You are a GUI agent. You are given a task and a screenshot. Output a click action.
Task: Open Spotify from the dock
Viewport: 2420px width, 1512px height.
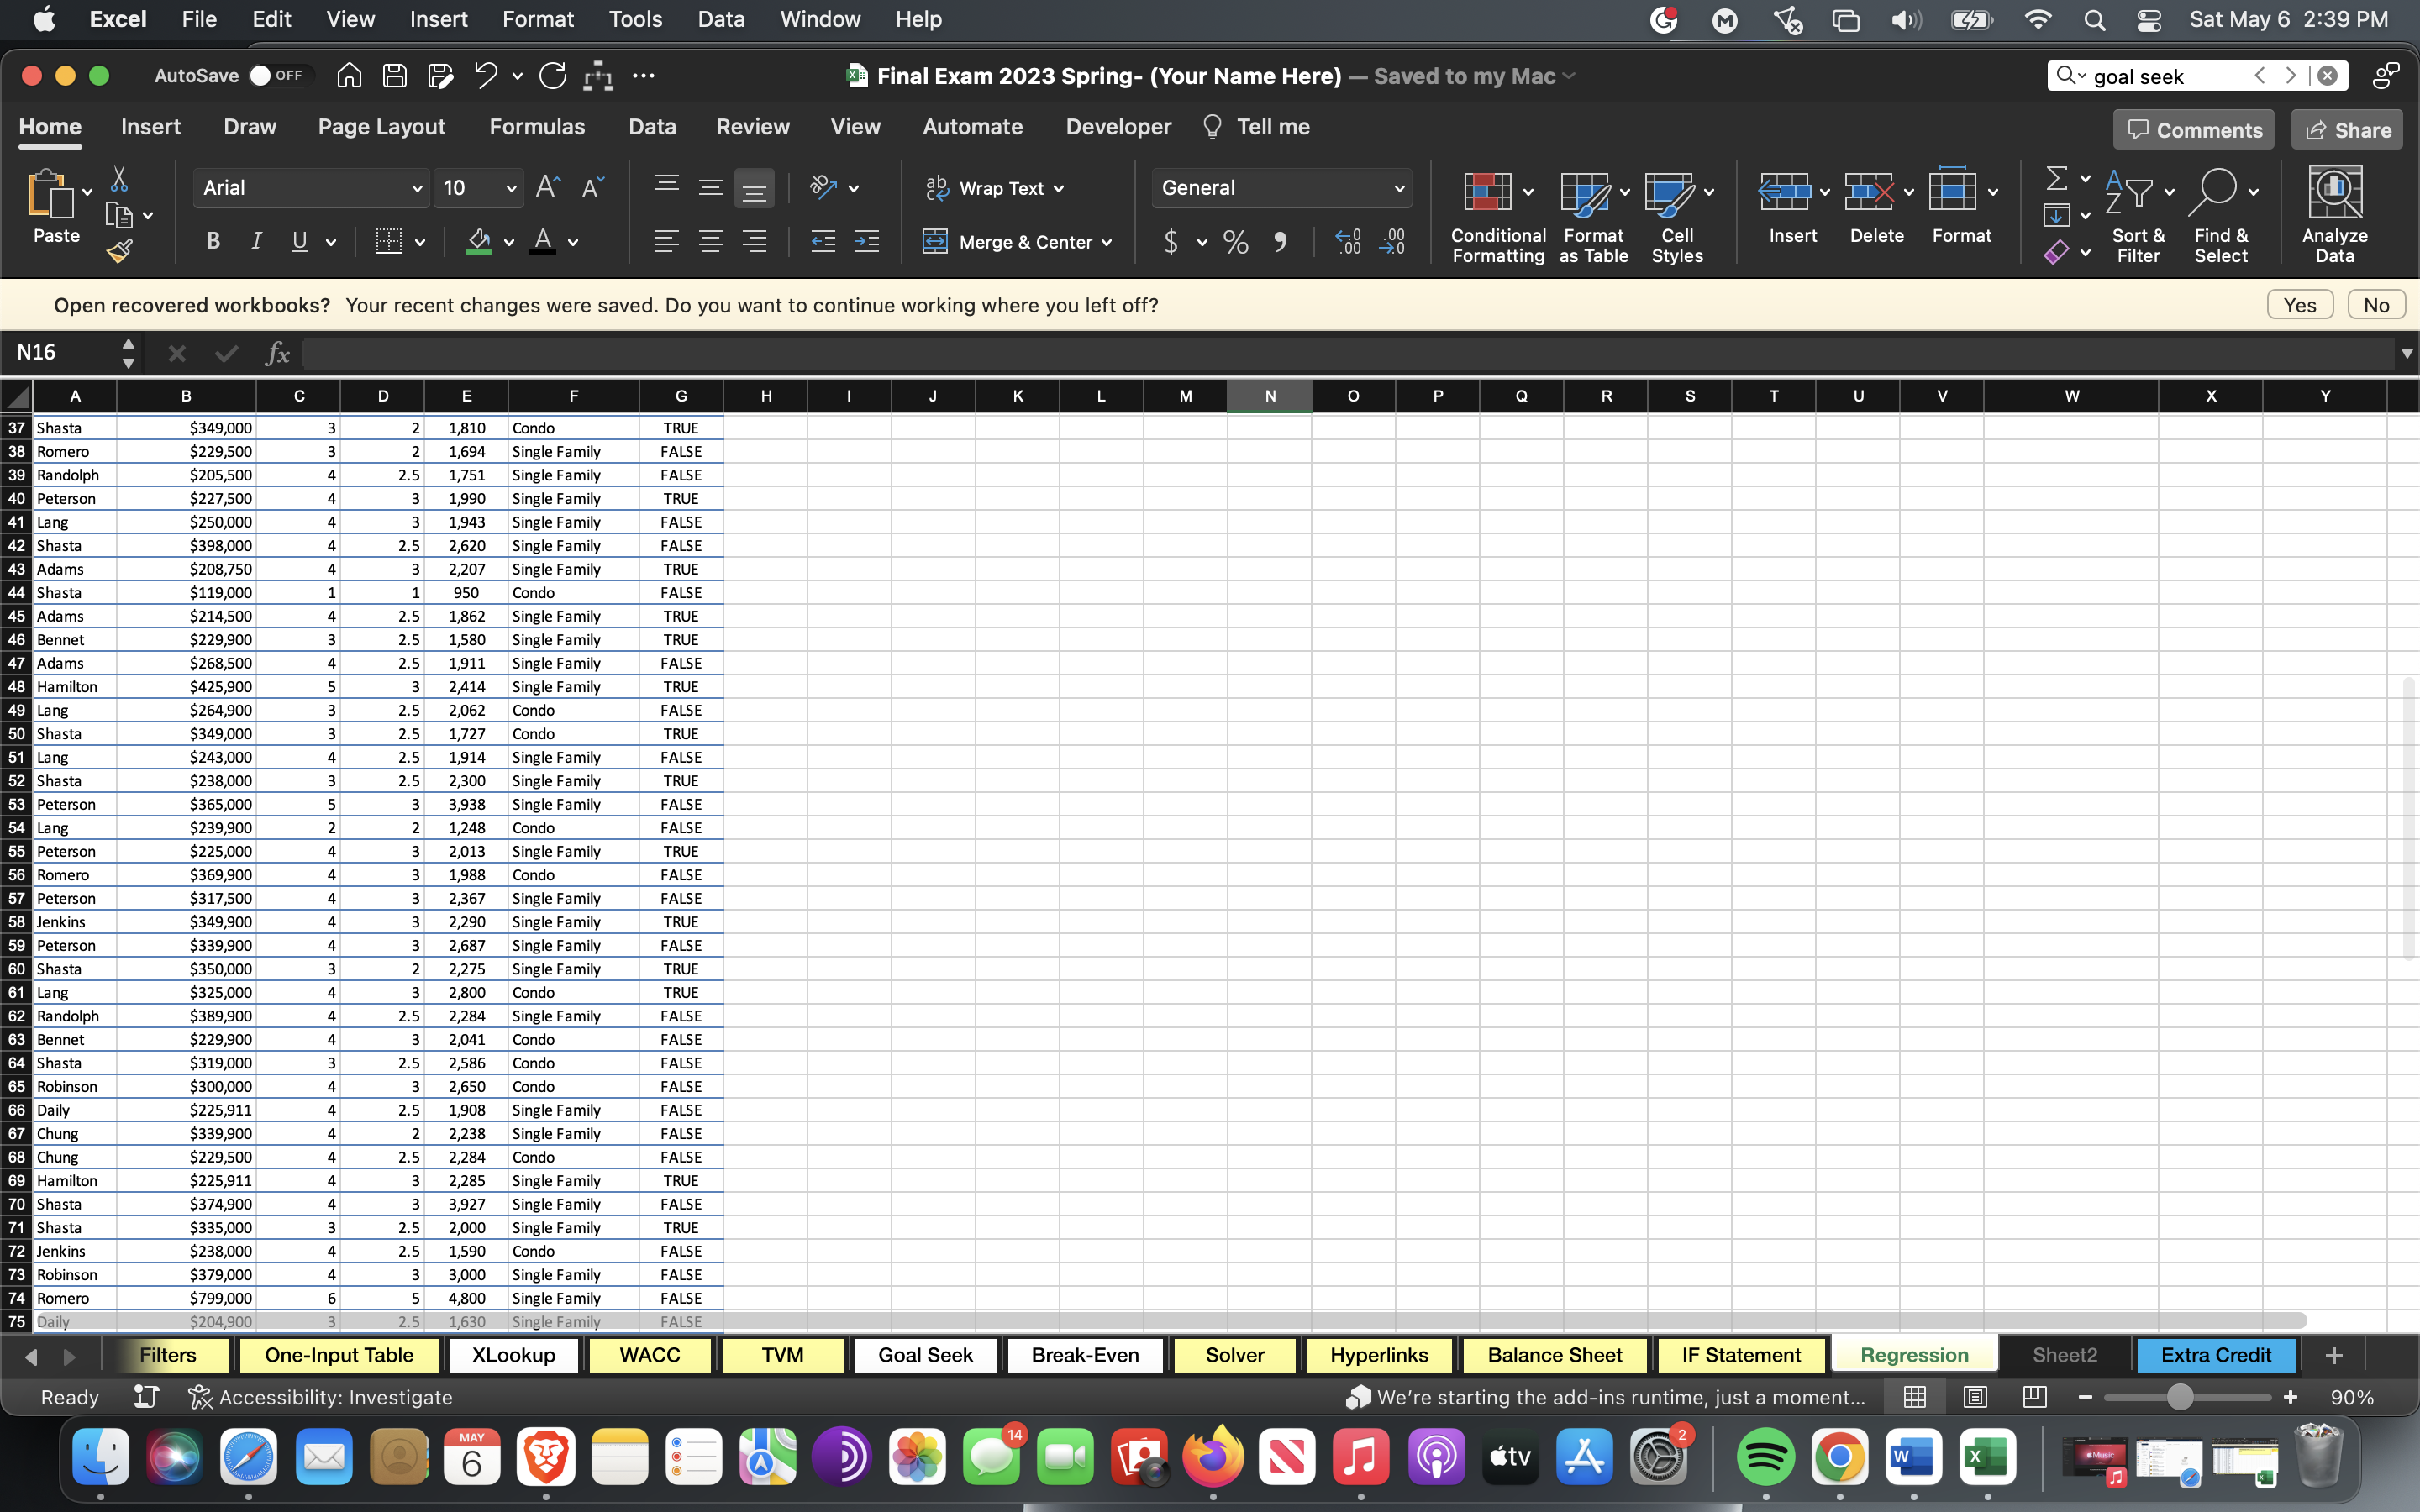pyautogui.click(x=1765, y=1458)
